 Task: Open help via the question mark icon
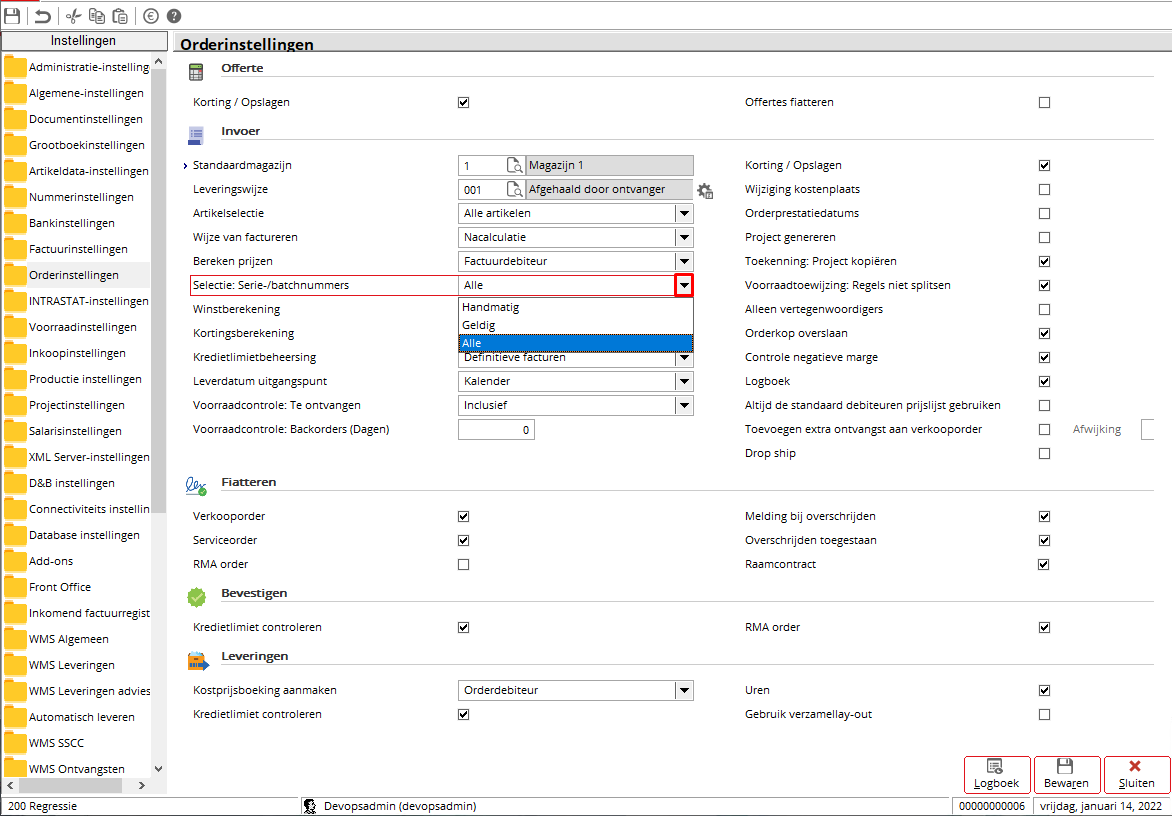pos(174,16)
